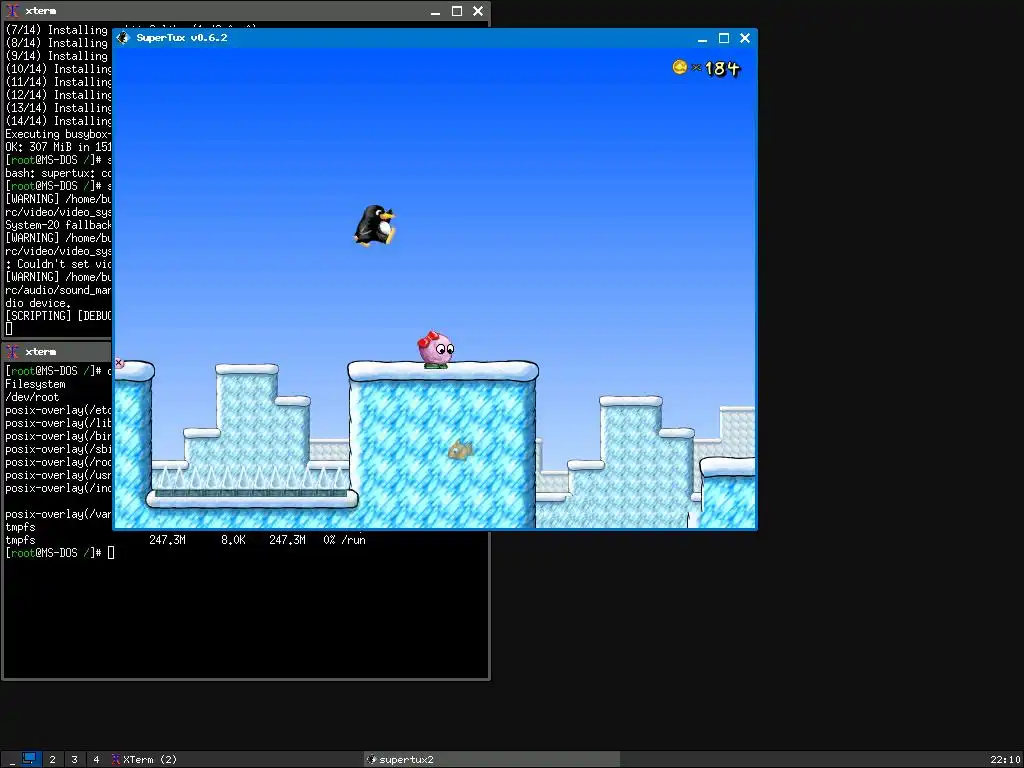Minimize the top xterm window
Screen dimensions: 1024x768
point(436,11)
